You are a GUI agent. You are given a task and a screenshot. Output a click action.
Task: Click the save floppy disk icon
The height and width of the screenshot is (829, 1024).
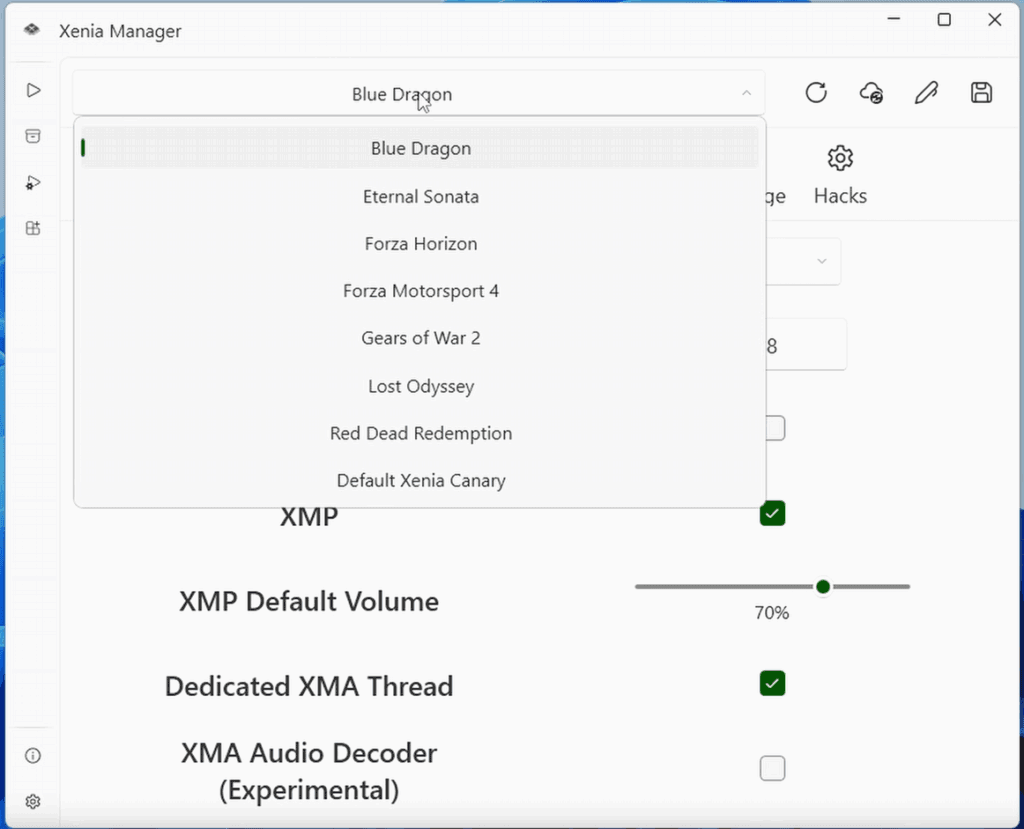pyautogui.click(x=981, y=93)
